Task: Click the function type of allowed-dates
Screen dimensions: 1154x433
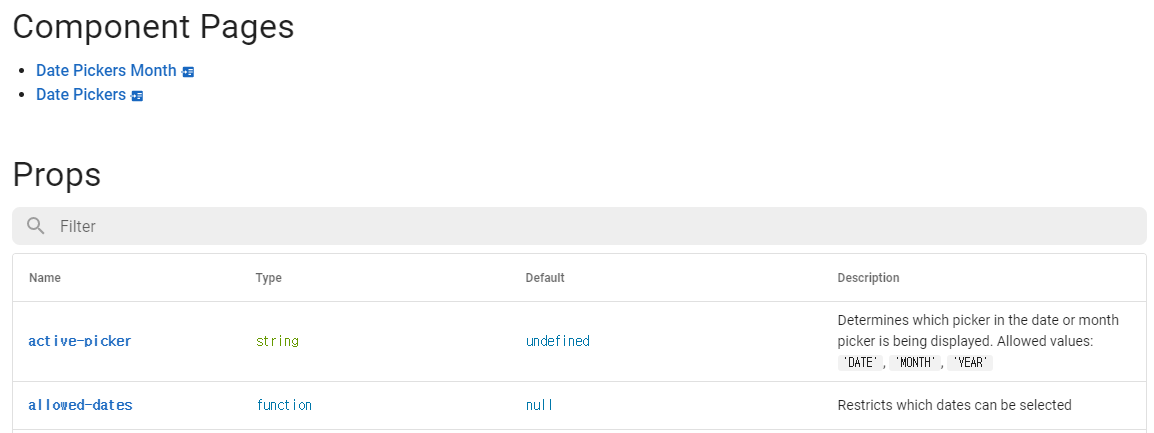Action: (x=284, y=405)
